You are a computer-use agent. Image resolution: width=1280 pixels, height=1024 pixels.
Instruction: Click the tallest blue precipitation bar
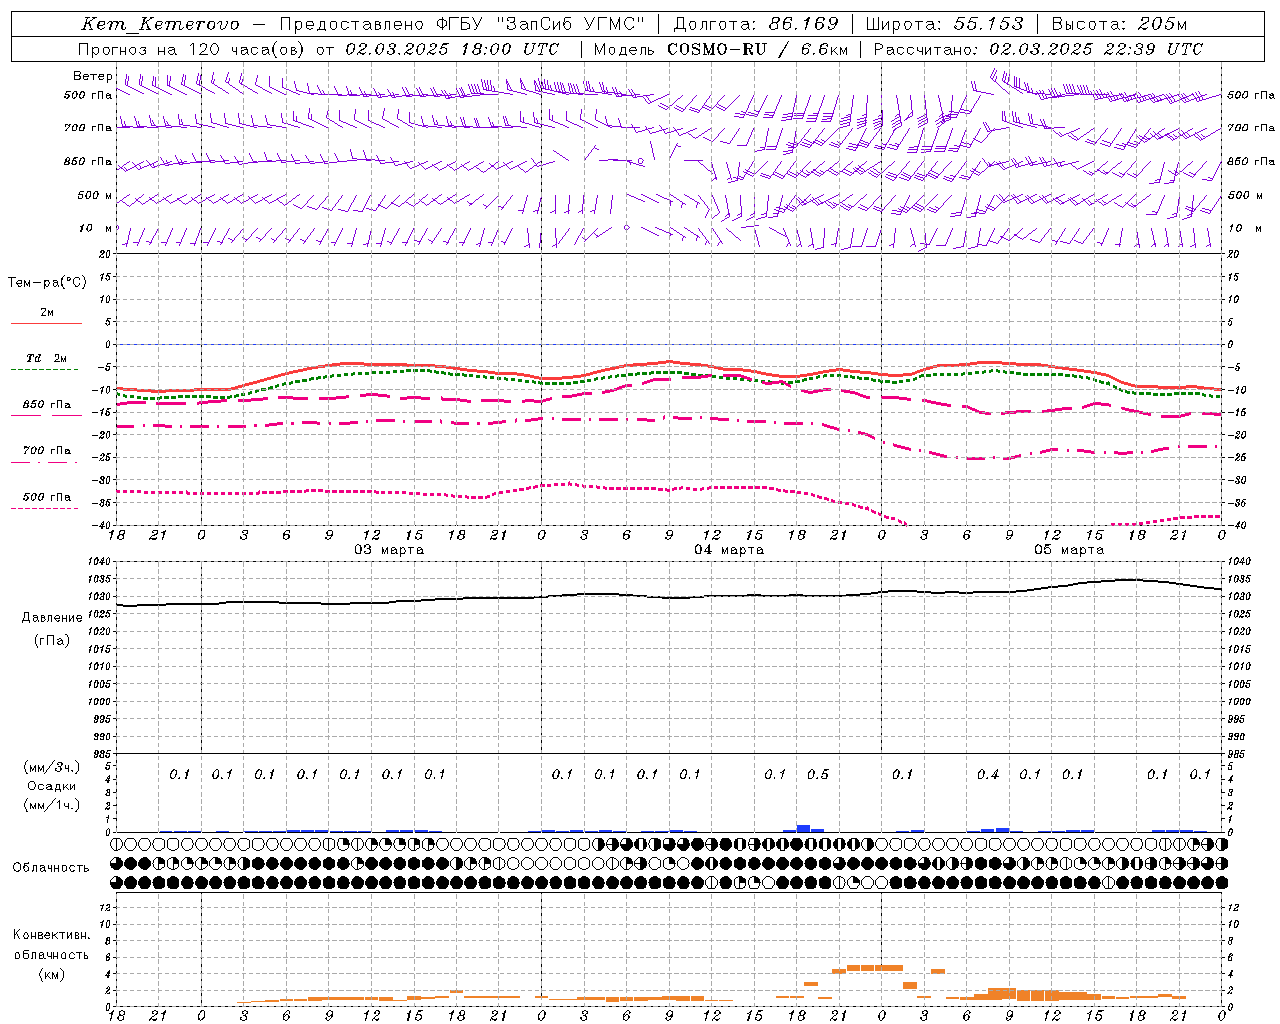(x=803, y=828)
